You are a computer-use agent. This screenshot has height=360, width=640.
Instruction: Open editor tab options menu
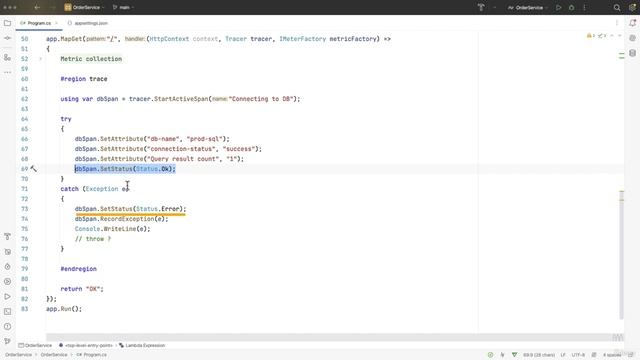click(x=617, y=23)
